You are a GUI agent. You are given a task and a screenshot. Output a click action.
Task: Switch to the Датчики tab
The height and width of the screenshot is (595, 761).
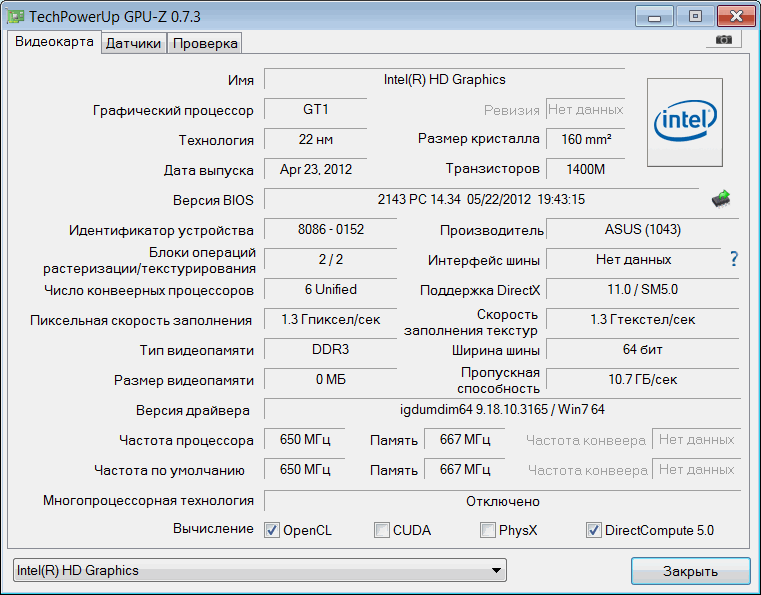click(133, 43)
